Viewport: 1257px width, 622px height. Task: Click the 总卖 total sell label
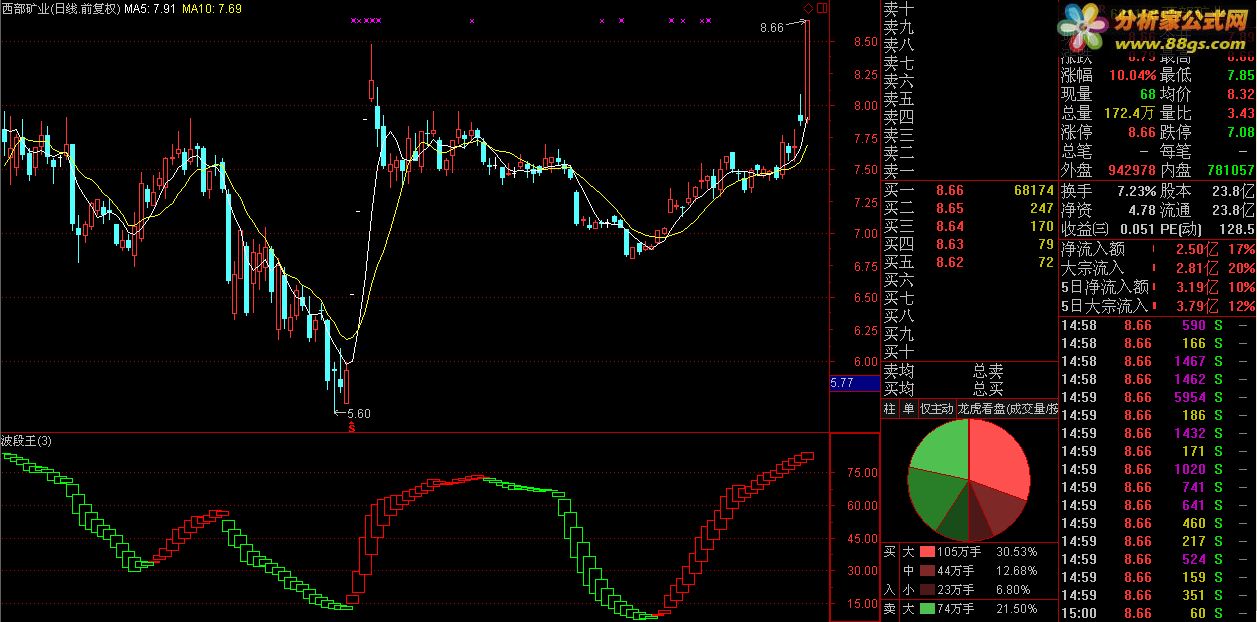[x=988, y=371]
